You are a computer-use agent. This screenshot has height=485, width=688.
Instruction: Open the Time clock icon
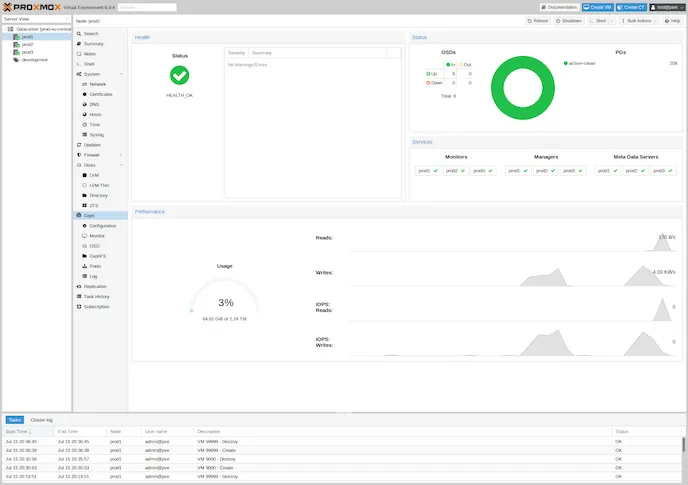point(85,125)
